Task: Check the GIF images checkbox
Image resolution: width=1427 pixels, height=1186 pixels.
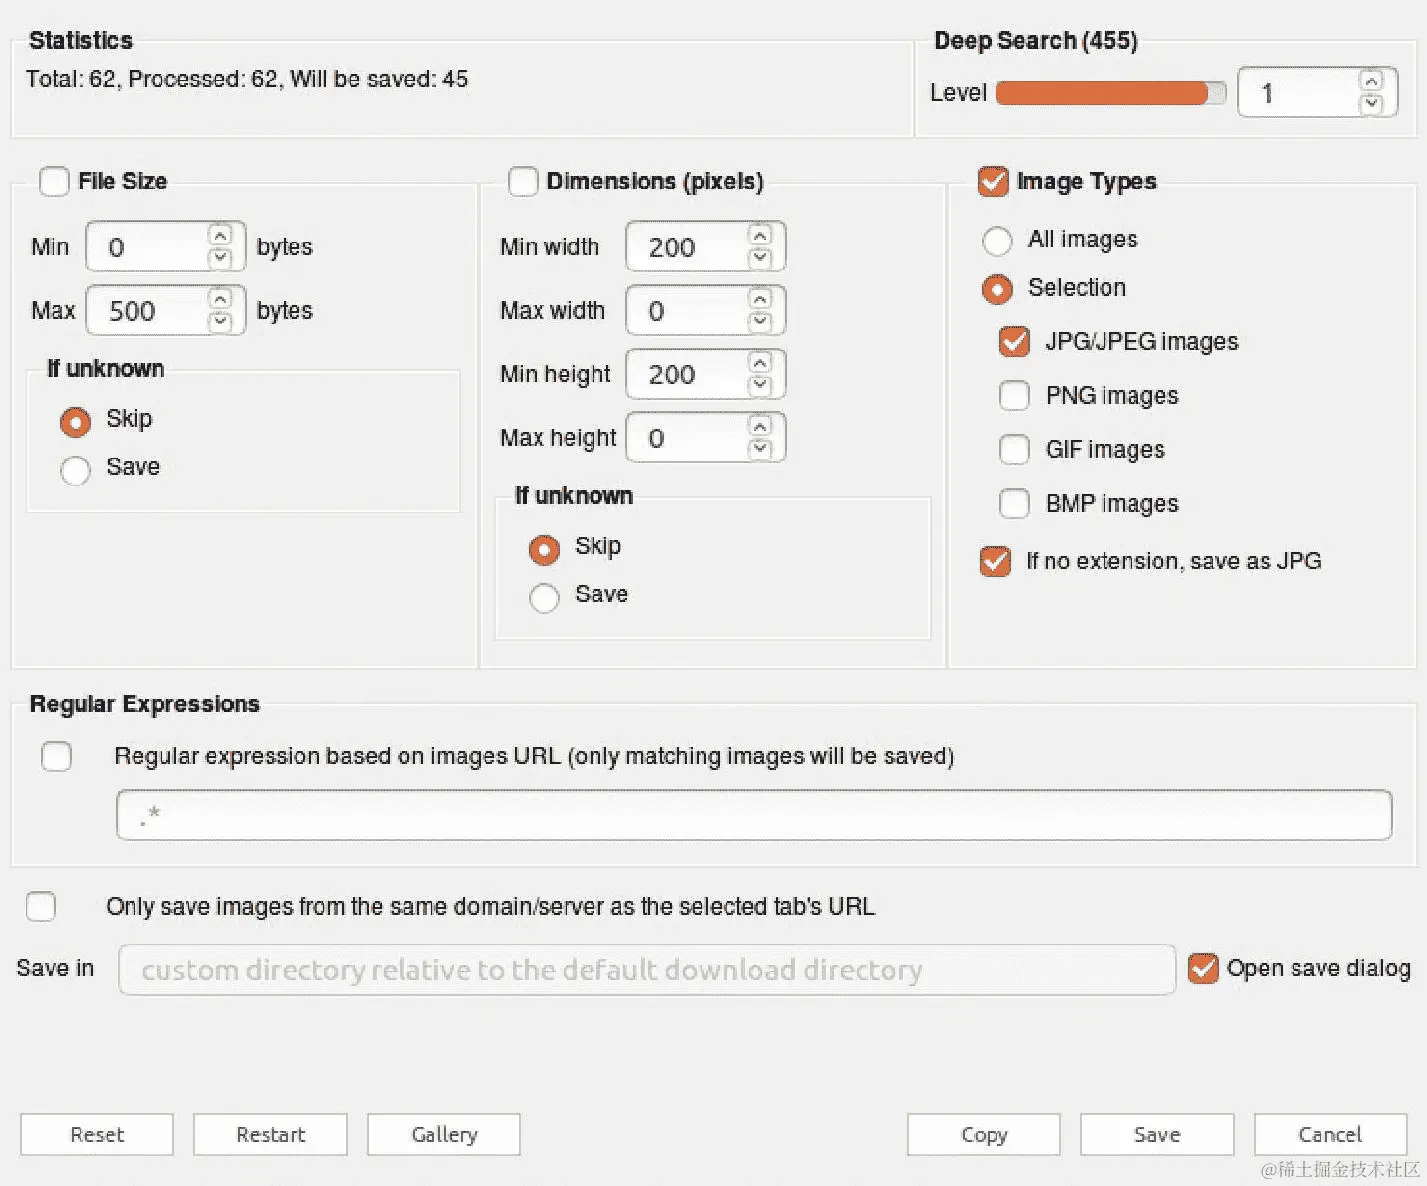Action: (1014, 449)
